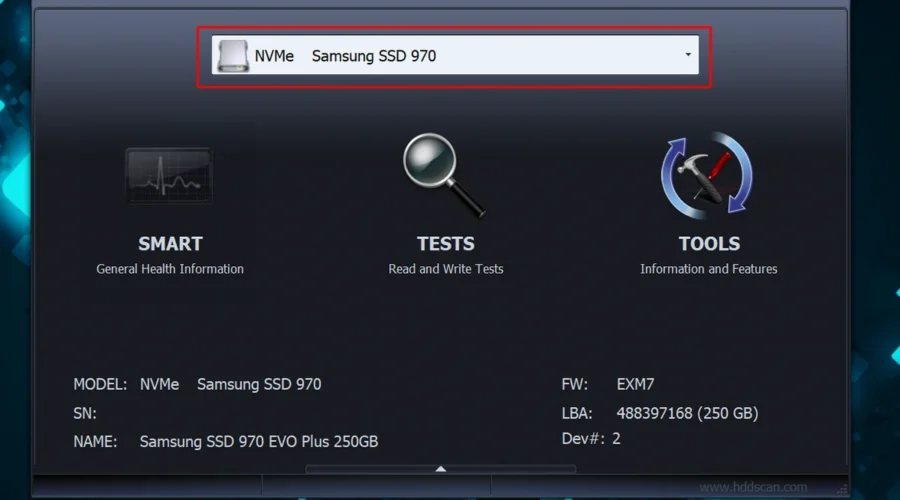
Task: Open the TESTS magnifying glass icon
Action: point(444,176)
